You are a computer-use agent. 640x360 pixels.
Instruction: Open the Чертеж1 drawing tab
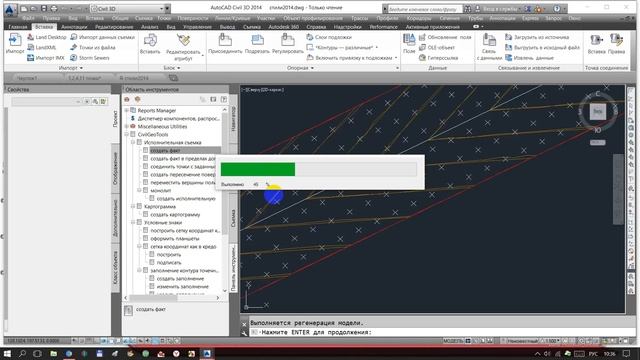[27, 78]
